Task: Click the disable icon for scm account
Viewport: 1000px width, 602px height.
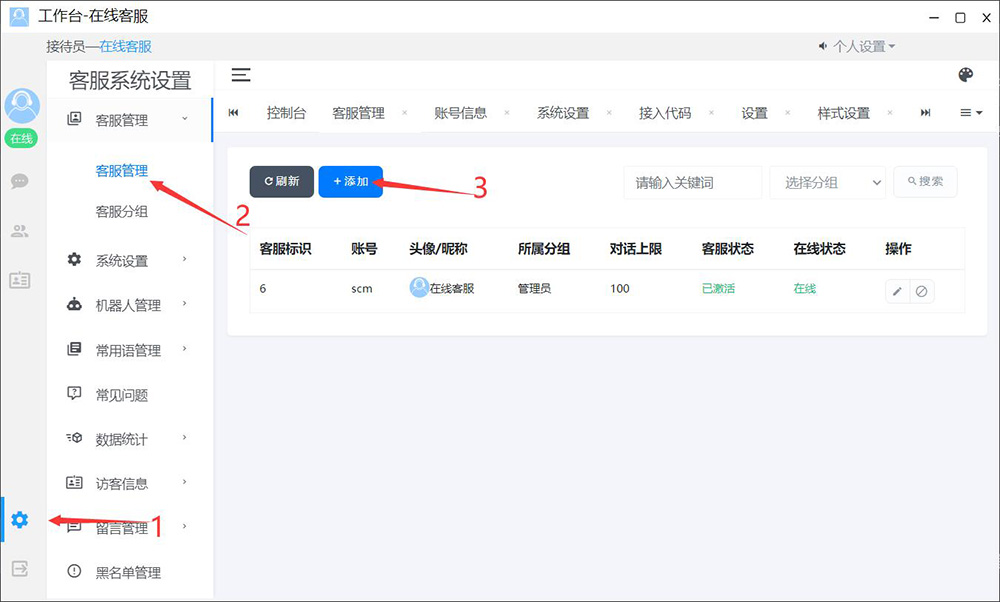Action: tap(922, 291)
